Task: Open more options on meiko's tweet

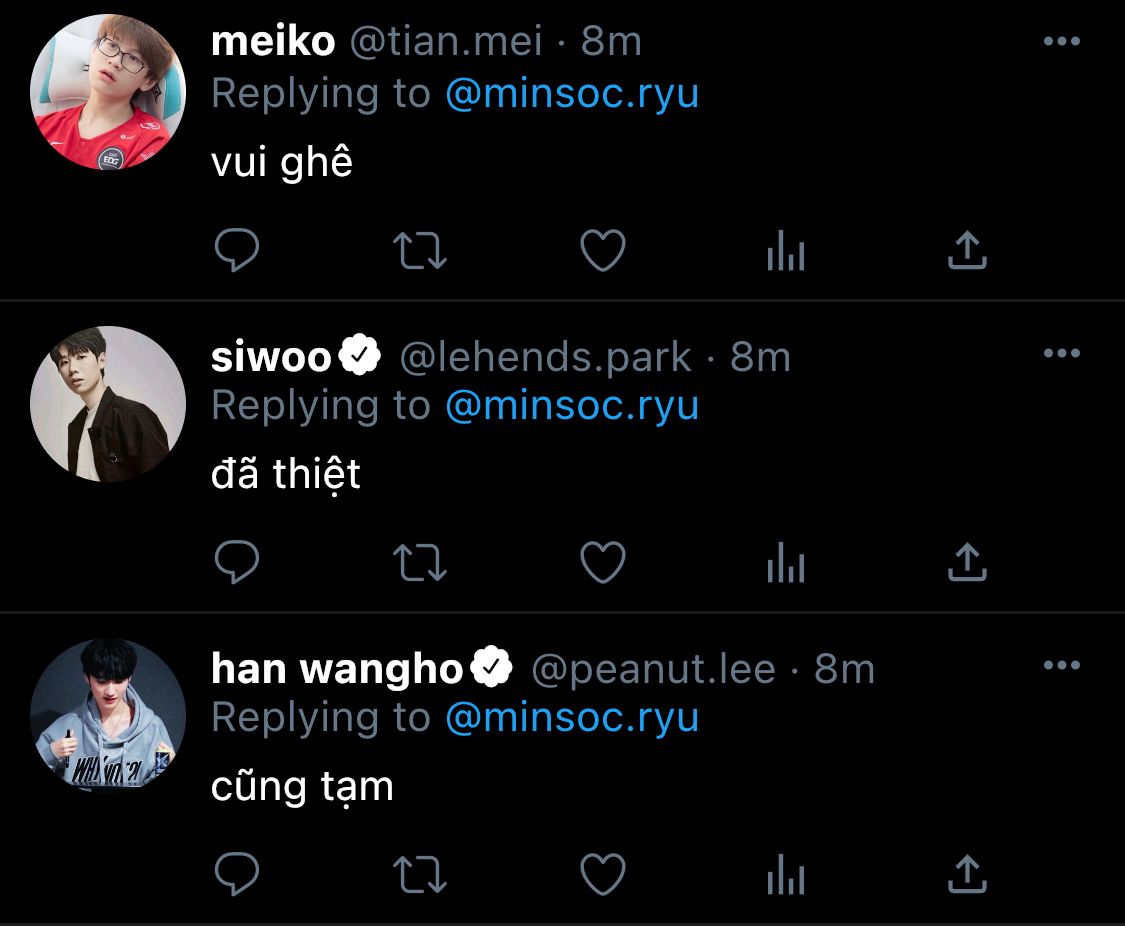Action: coord(1062,41)
